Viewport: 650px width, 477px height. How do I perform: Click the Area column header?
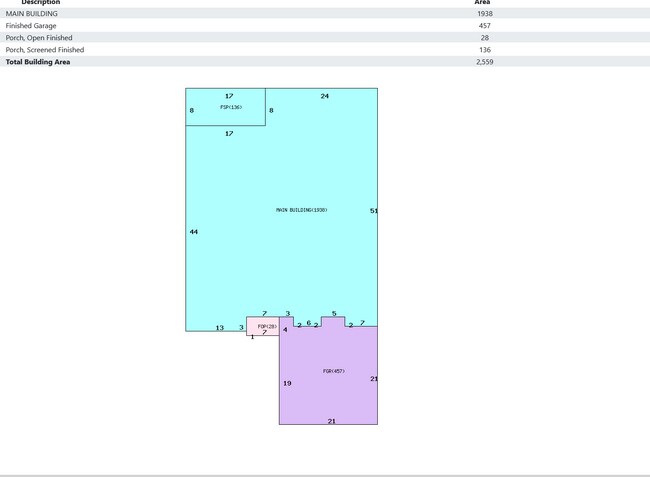(482, 2)
